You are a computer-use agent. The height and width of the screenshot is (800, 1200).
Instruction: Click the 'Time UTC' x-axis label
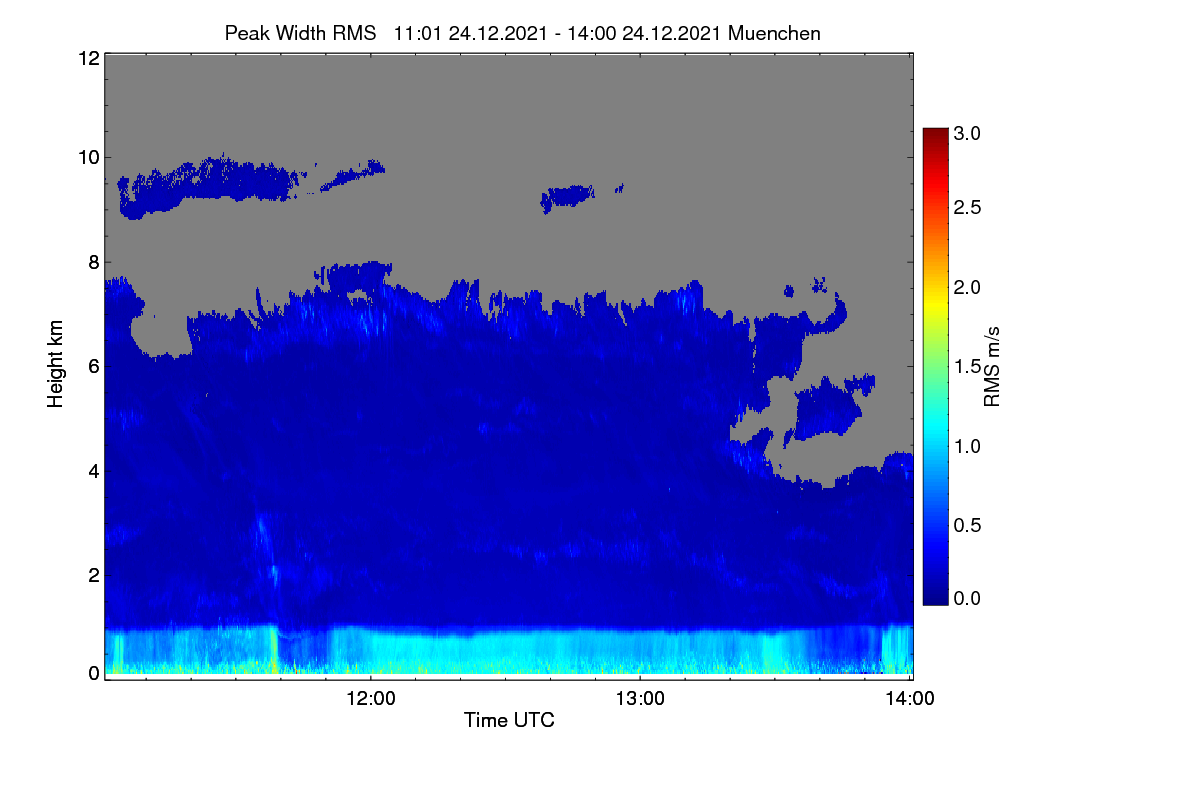tap(509, 720)
